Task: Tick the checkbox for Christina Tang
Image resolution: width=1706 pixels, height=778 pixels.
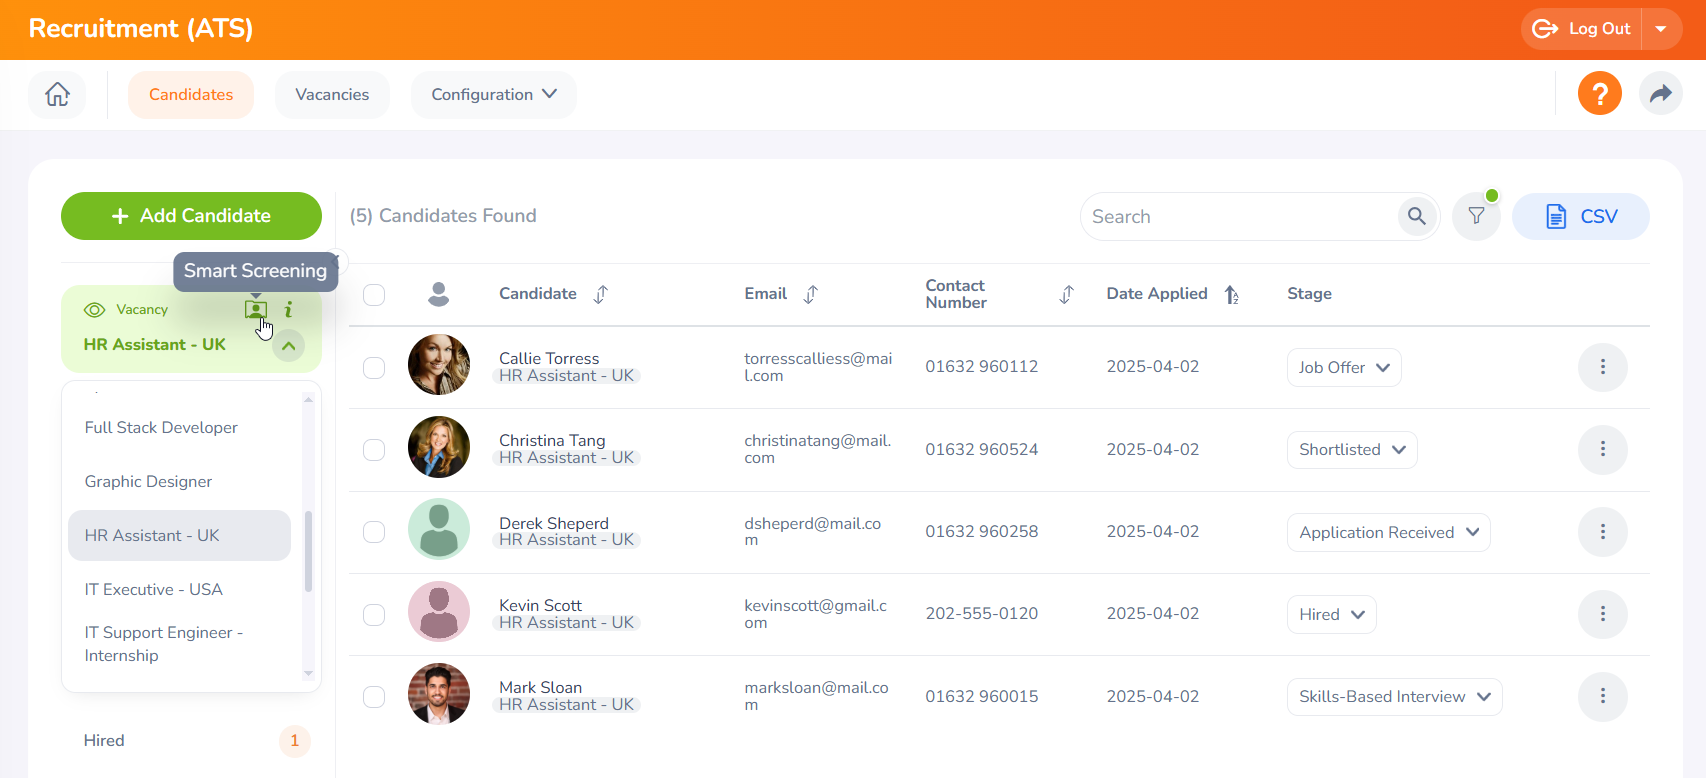Action: coord(374,450)
